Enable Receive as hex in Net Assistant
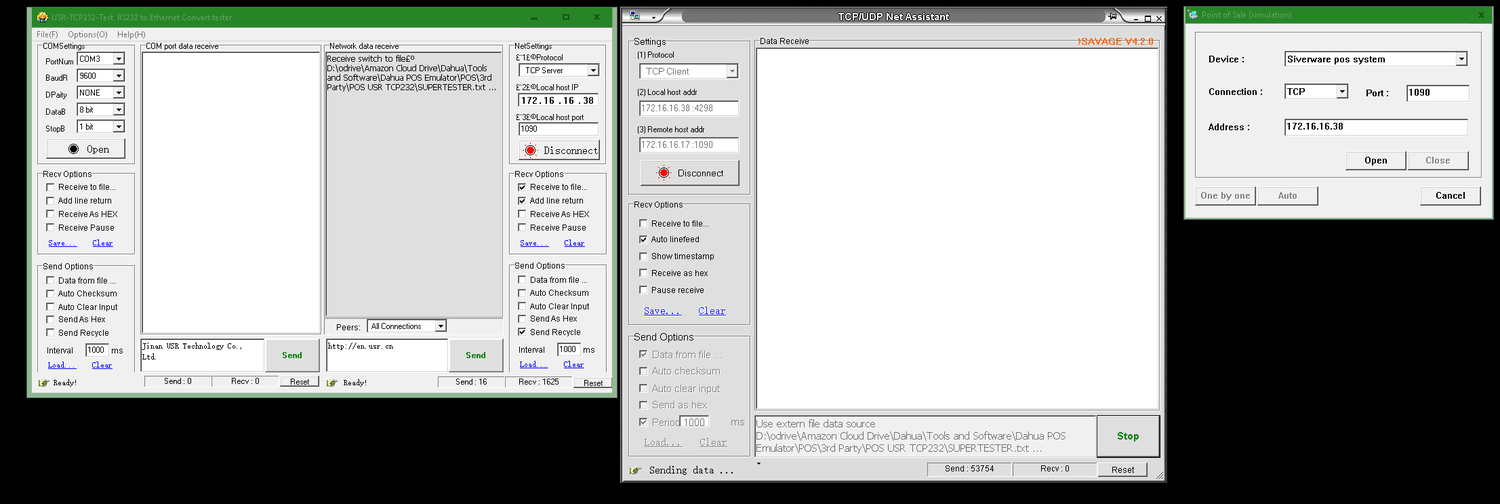Image resolution: width=1500 pixels, height=504 pixels. coord(643,273)
